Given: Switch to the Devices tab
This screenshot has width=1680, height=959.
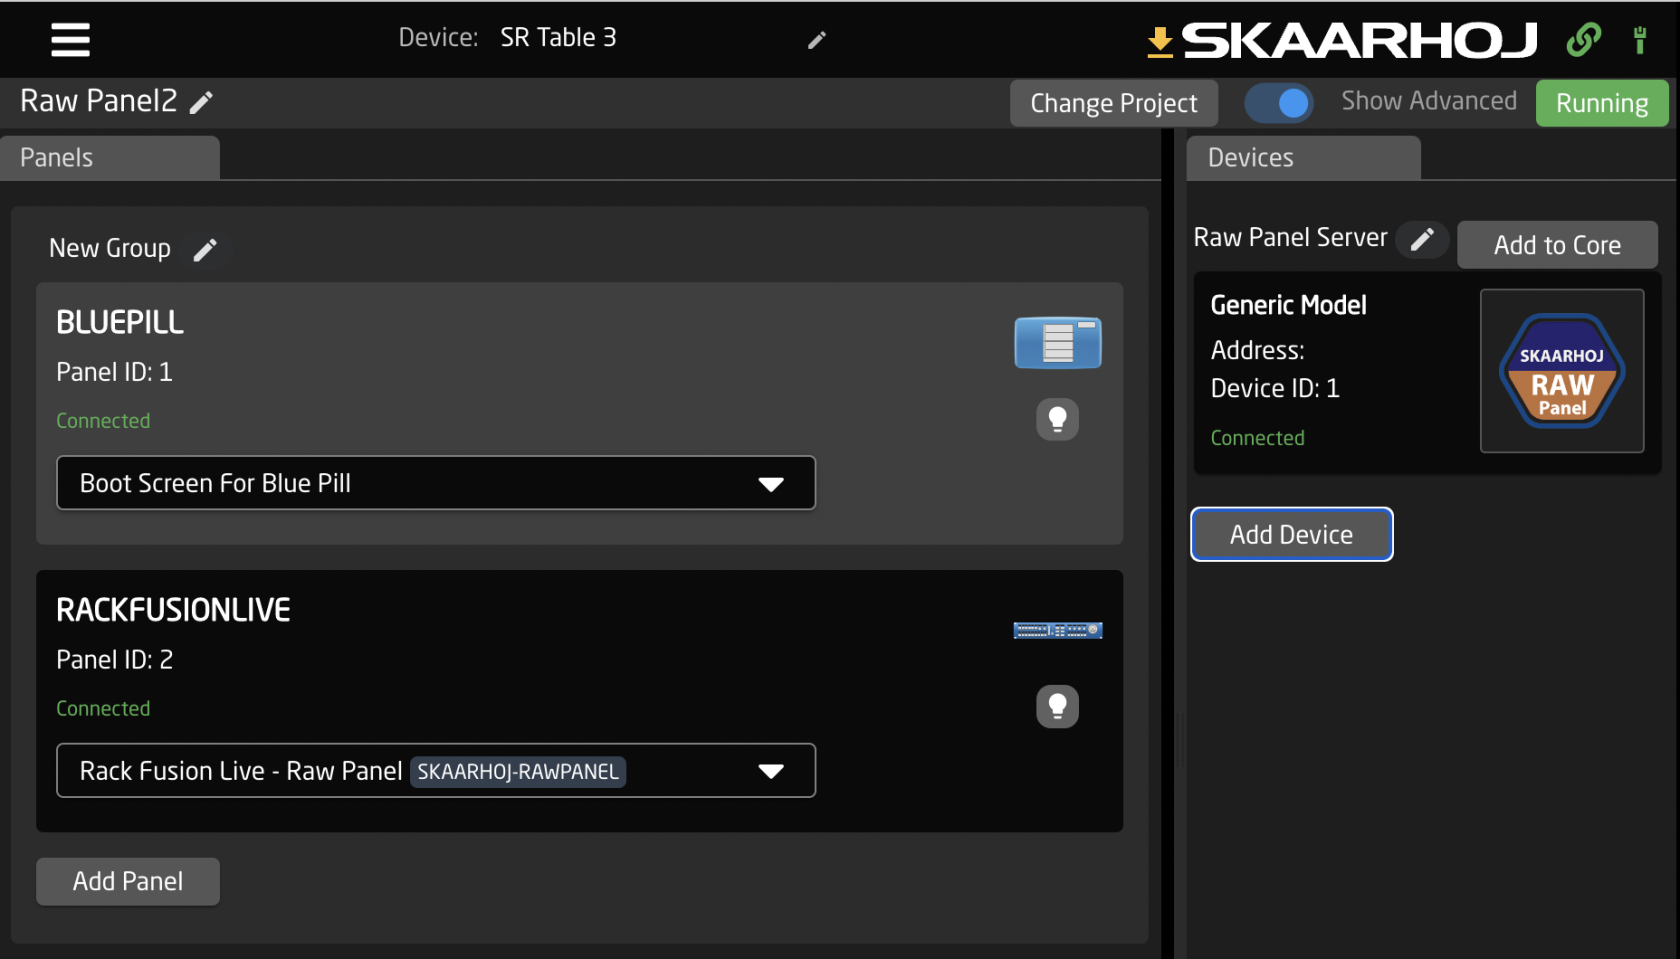Looking at the screenshot, I should (x=1303, y=158).
